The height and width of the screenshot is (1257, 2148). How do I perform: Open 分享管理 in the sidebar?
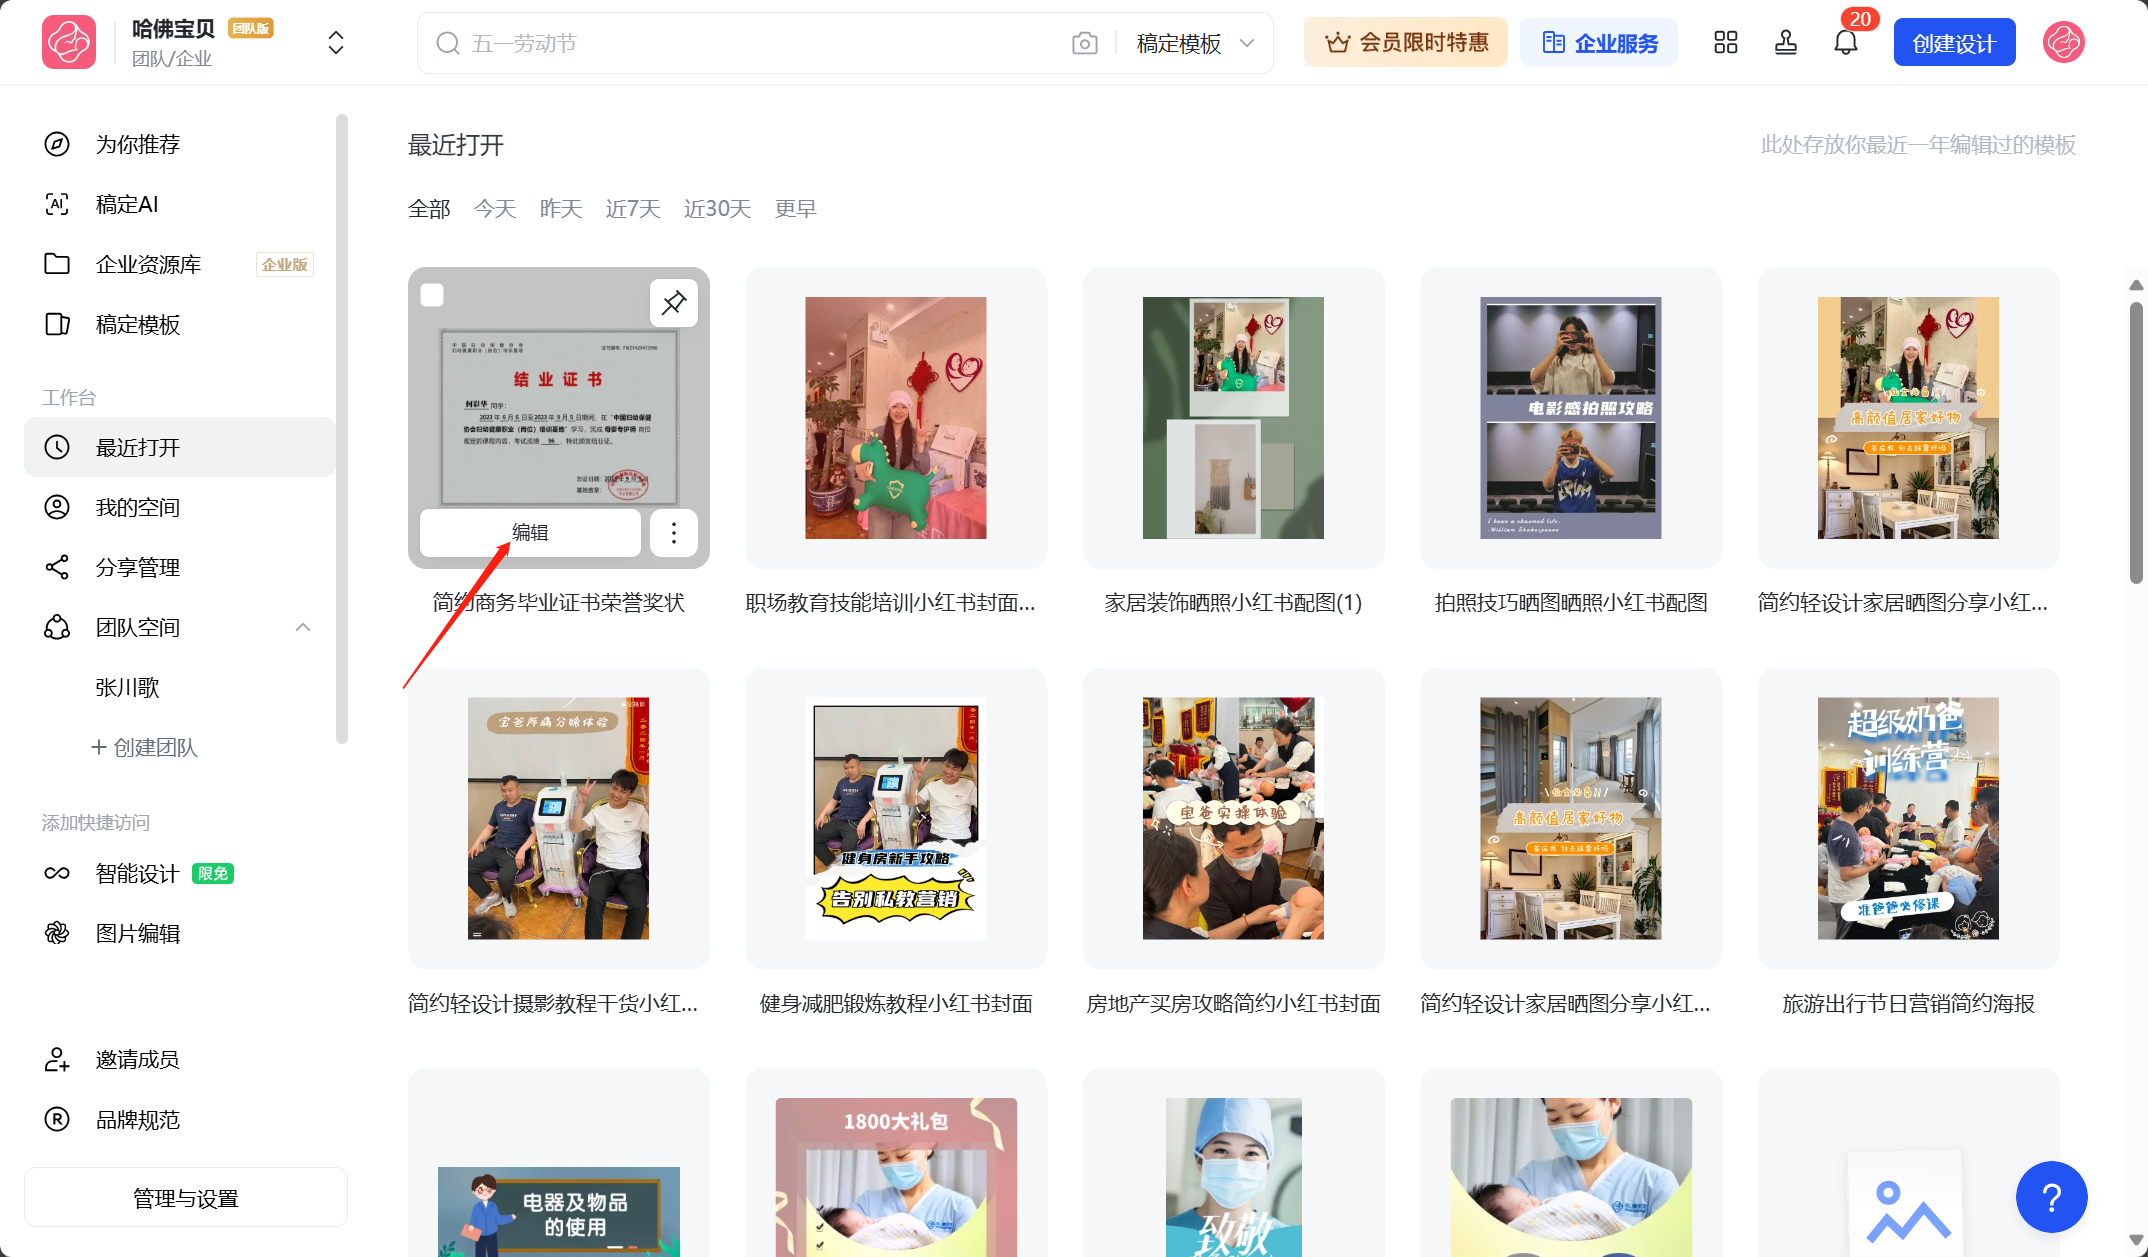click(137, 567)
